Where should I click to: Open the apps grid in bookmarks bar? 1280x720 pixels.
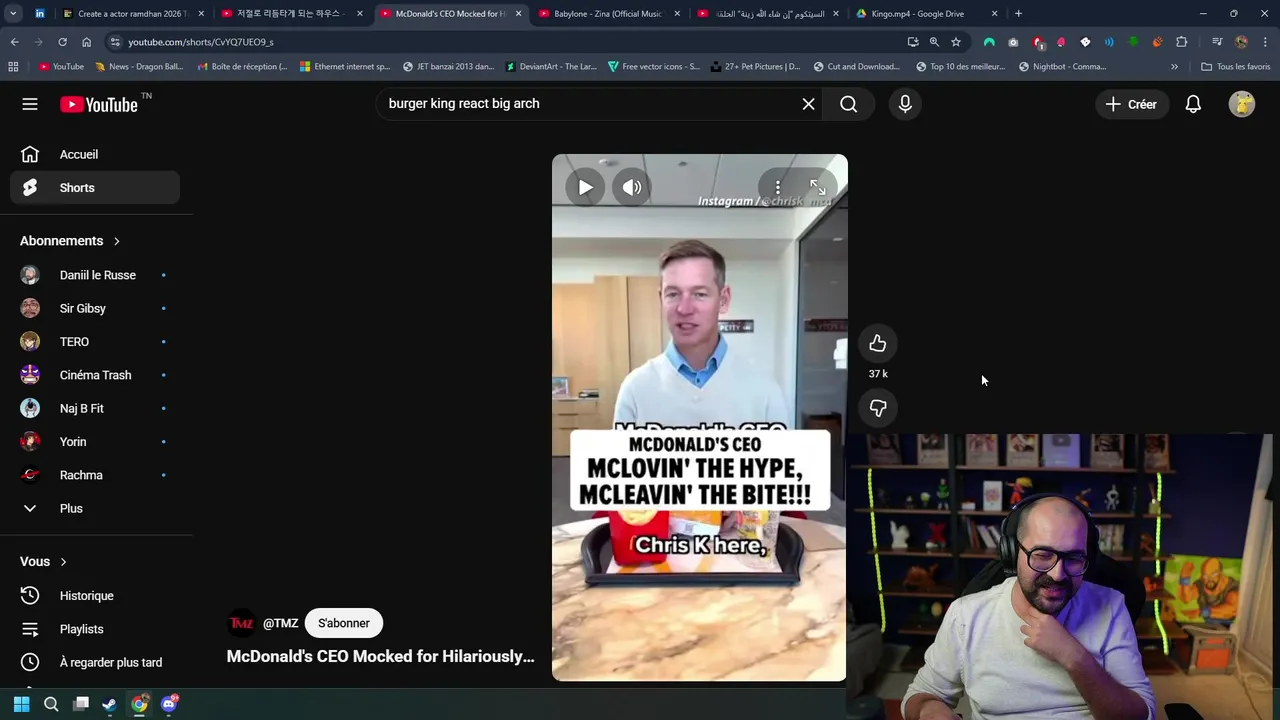point(13,67)
